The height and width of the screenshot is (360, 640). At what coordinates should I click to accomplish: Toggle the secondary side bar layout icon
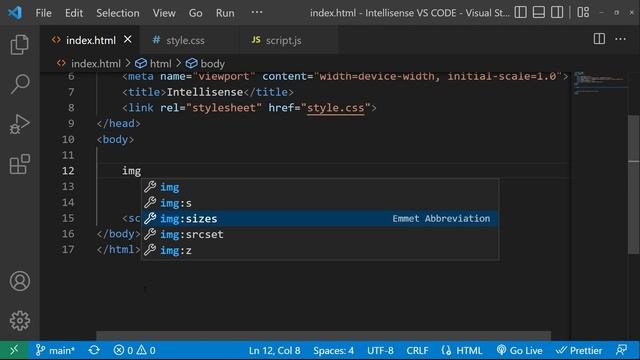557,13
